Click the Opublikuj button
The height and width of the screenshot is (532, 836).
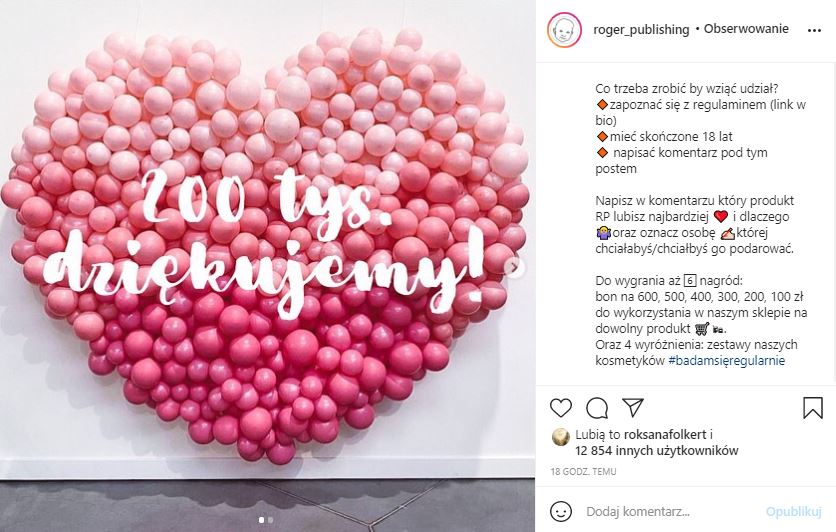793,512
